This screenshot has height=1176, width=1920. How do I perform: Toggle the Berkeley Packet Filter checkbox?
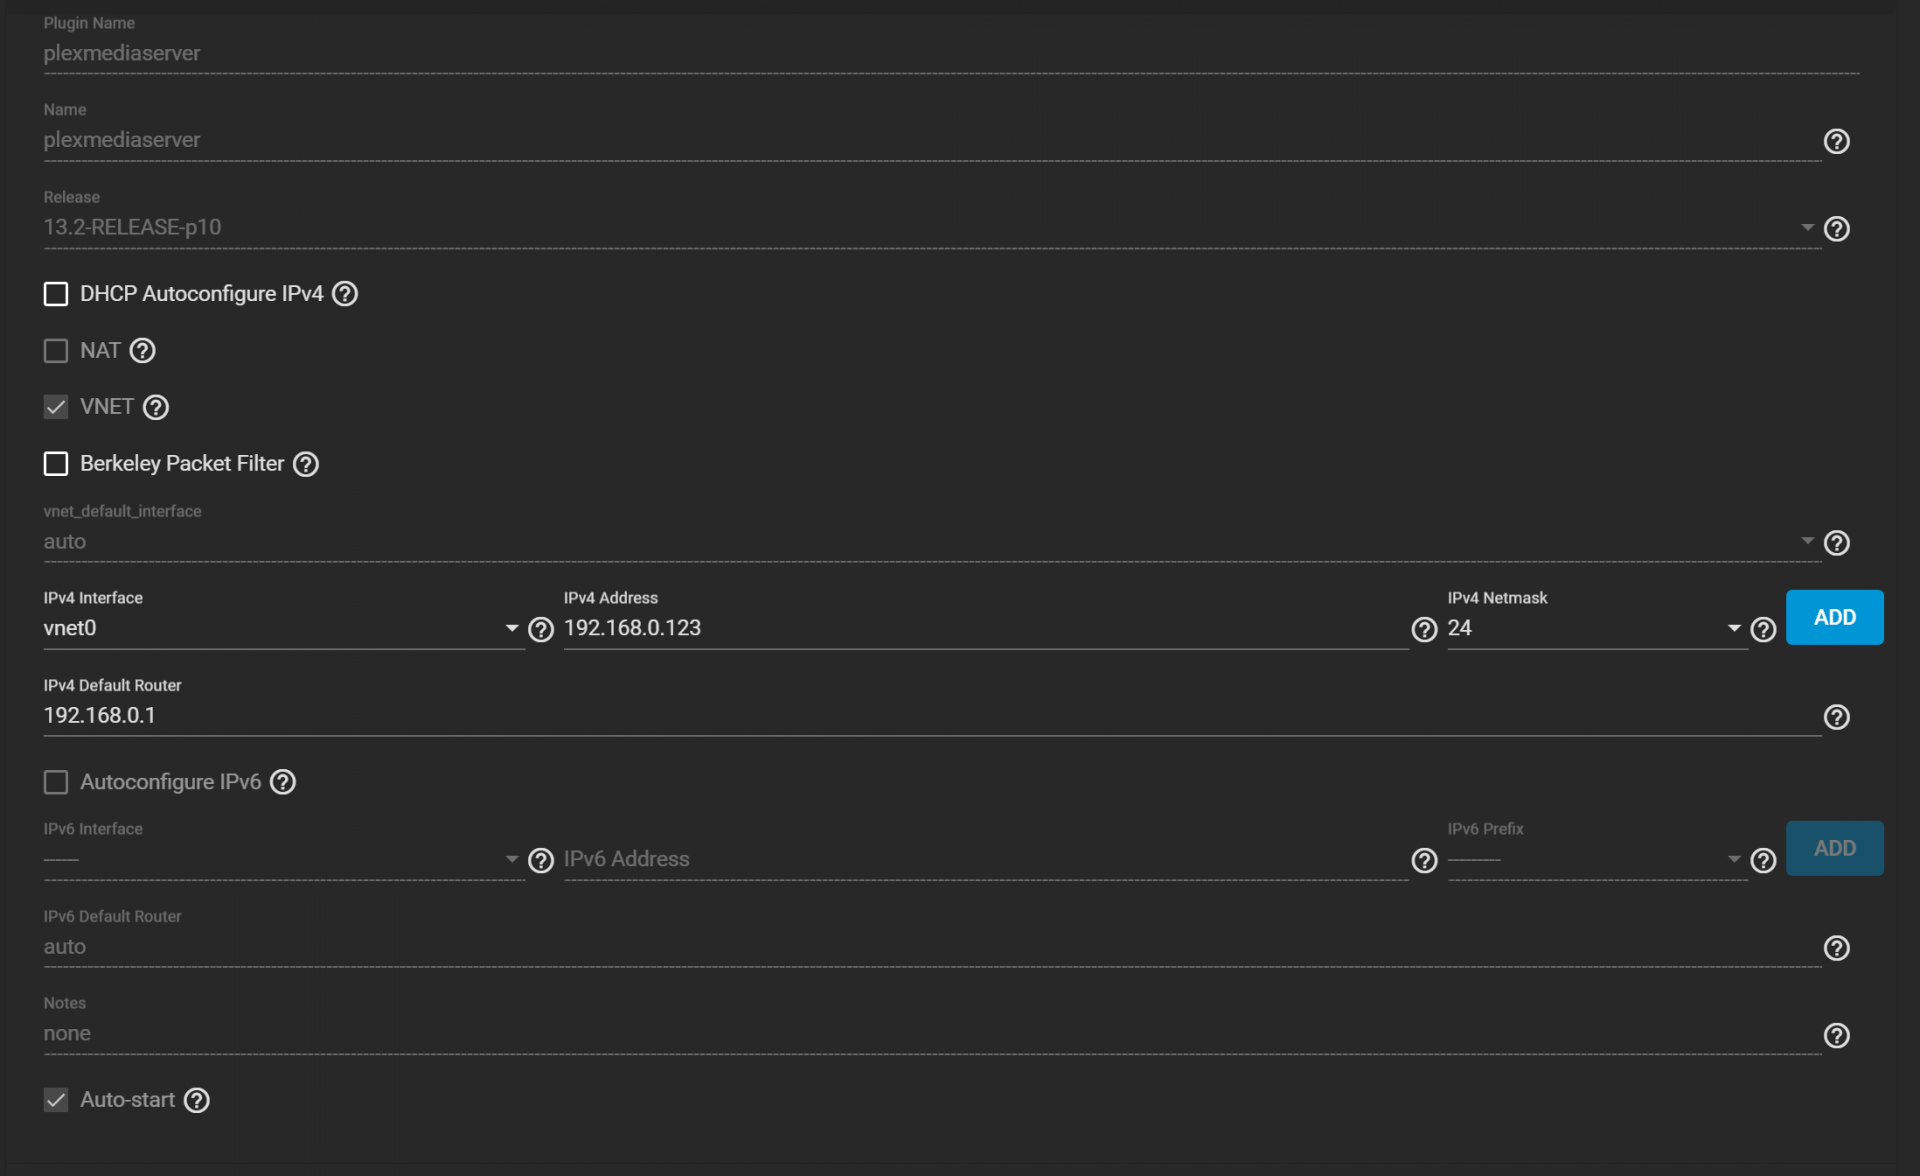[x=56, y=464]
